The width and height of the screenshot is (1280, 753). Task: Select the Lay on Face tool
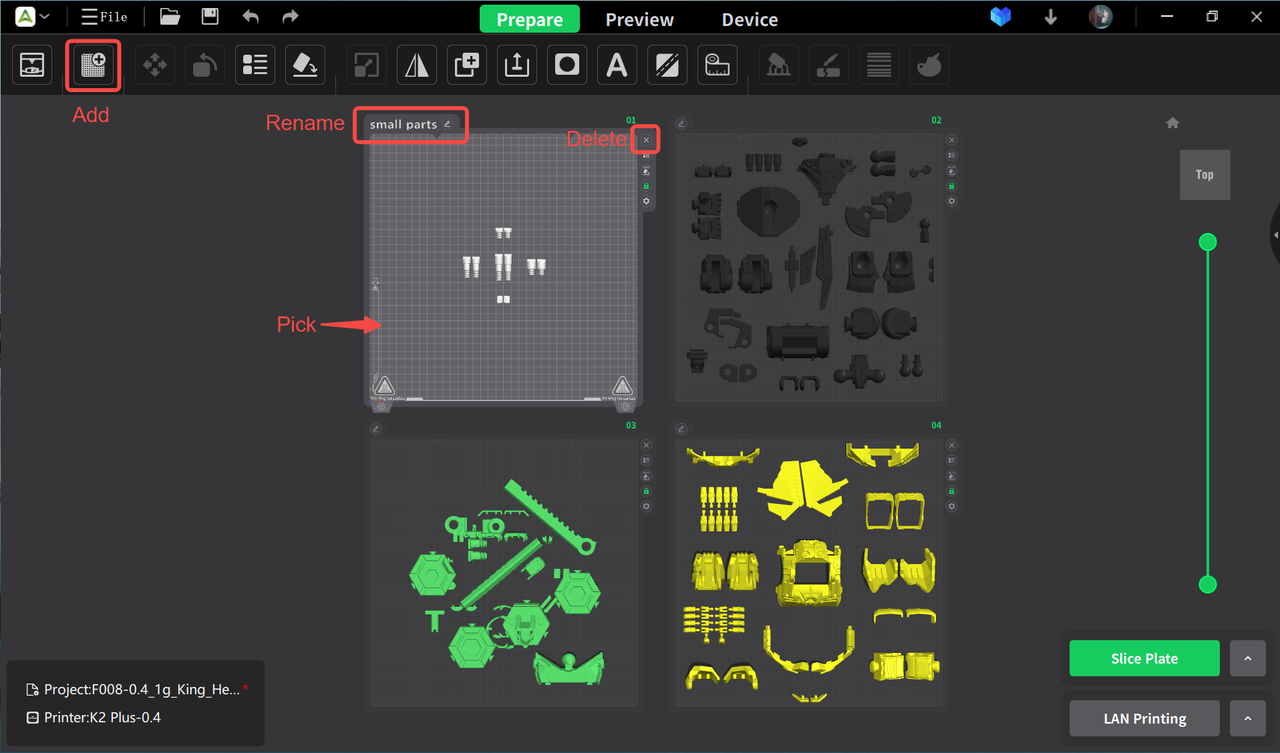tap(305, 65)
